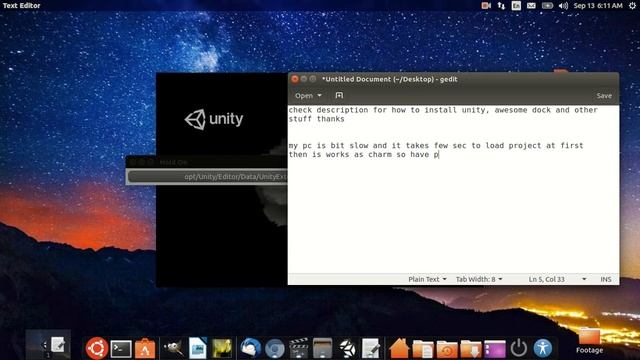Click the Open button in gedit

point(304,96)
